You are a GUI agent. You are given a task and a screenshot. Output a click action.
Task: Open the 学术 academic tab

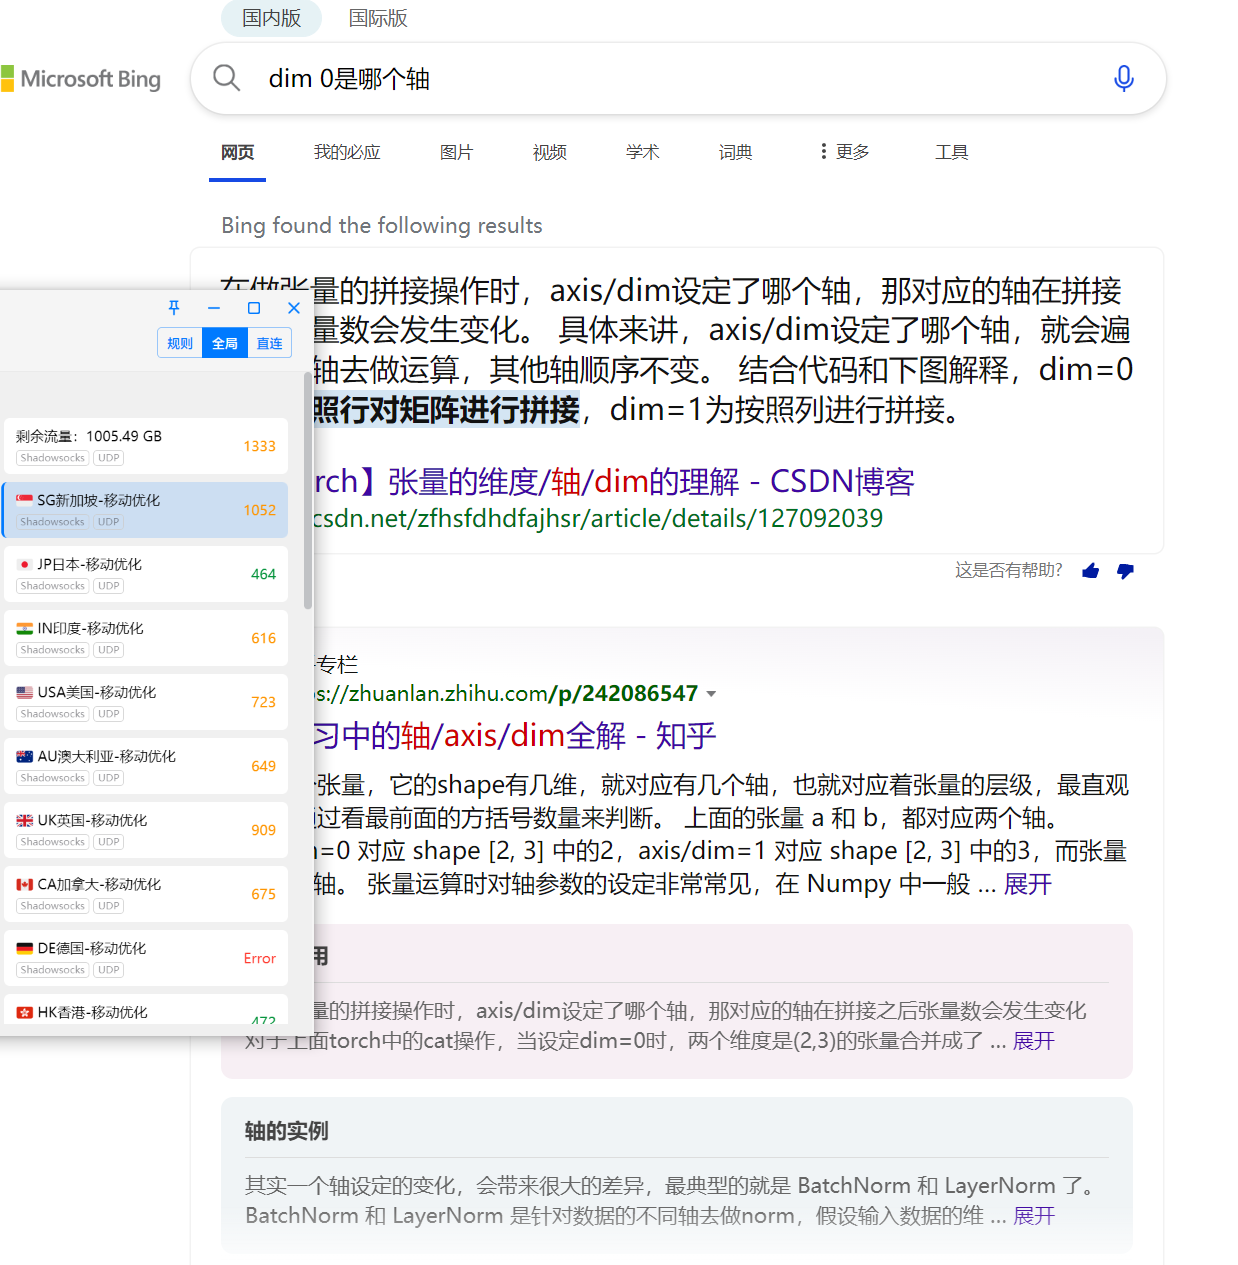point(642,152)
